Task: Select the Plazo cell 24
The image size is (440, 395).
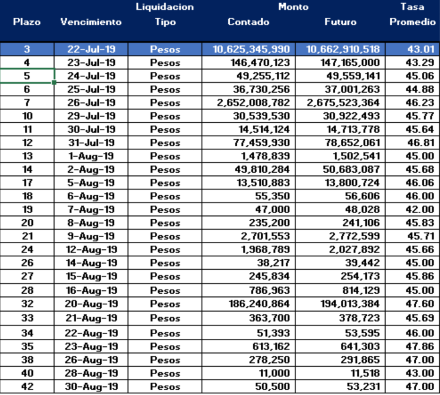Action: (x=27, y=249)
